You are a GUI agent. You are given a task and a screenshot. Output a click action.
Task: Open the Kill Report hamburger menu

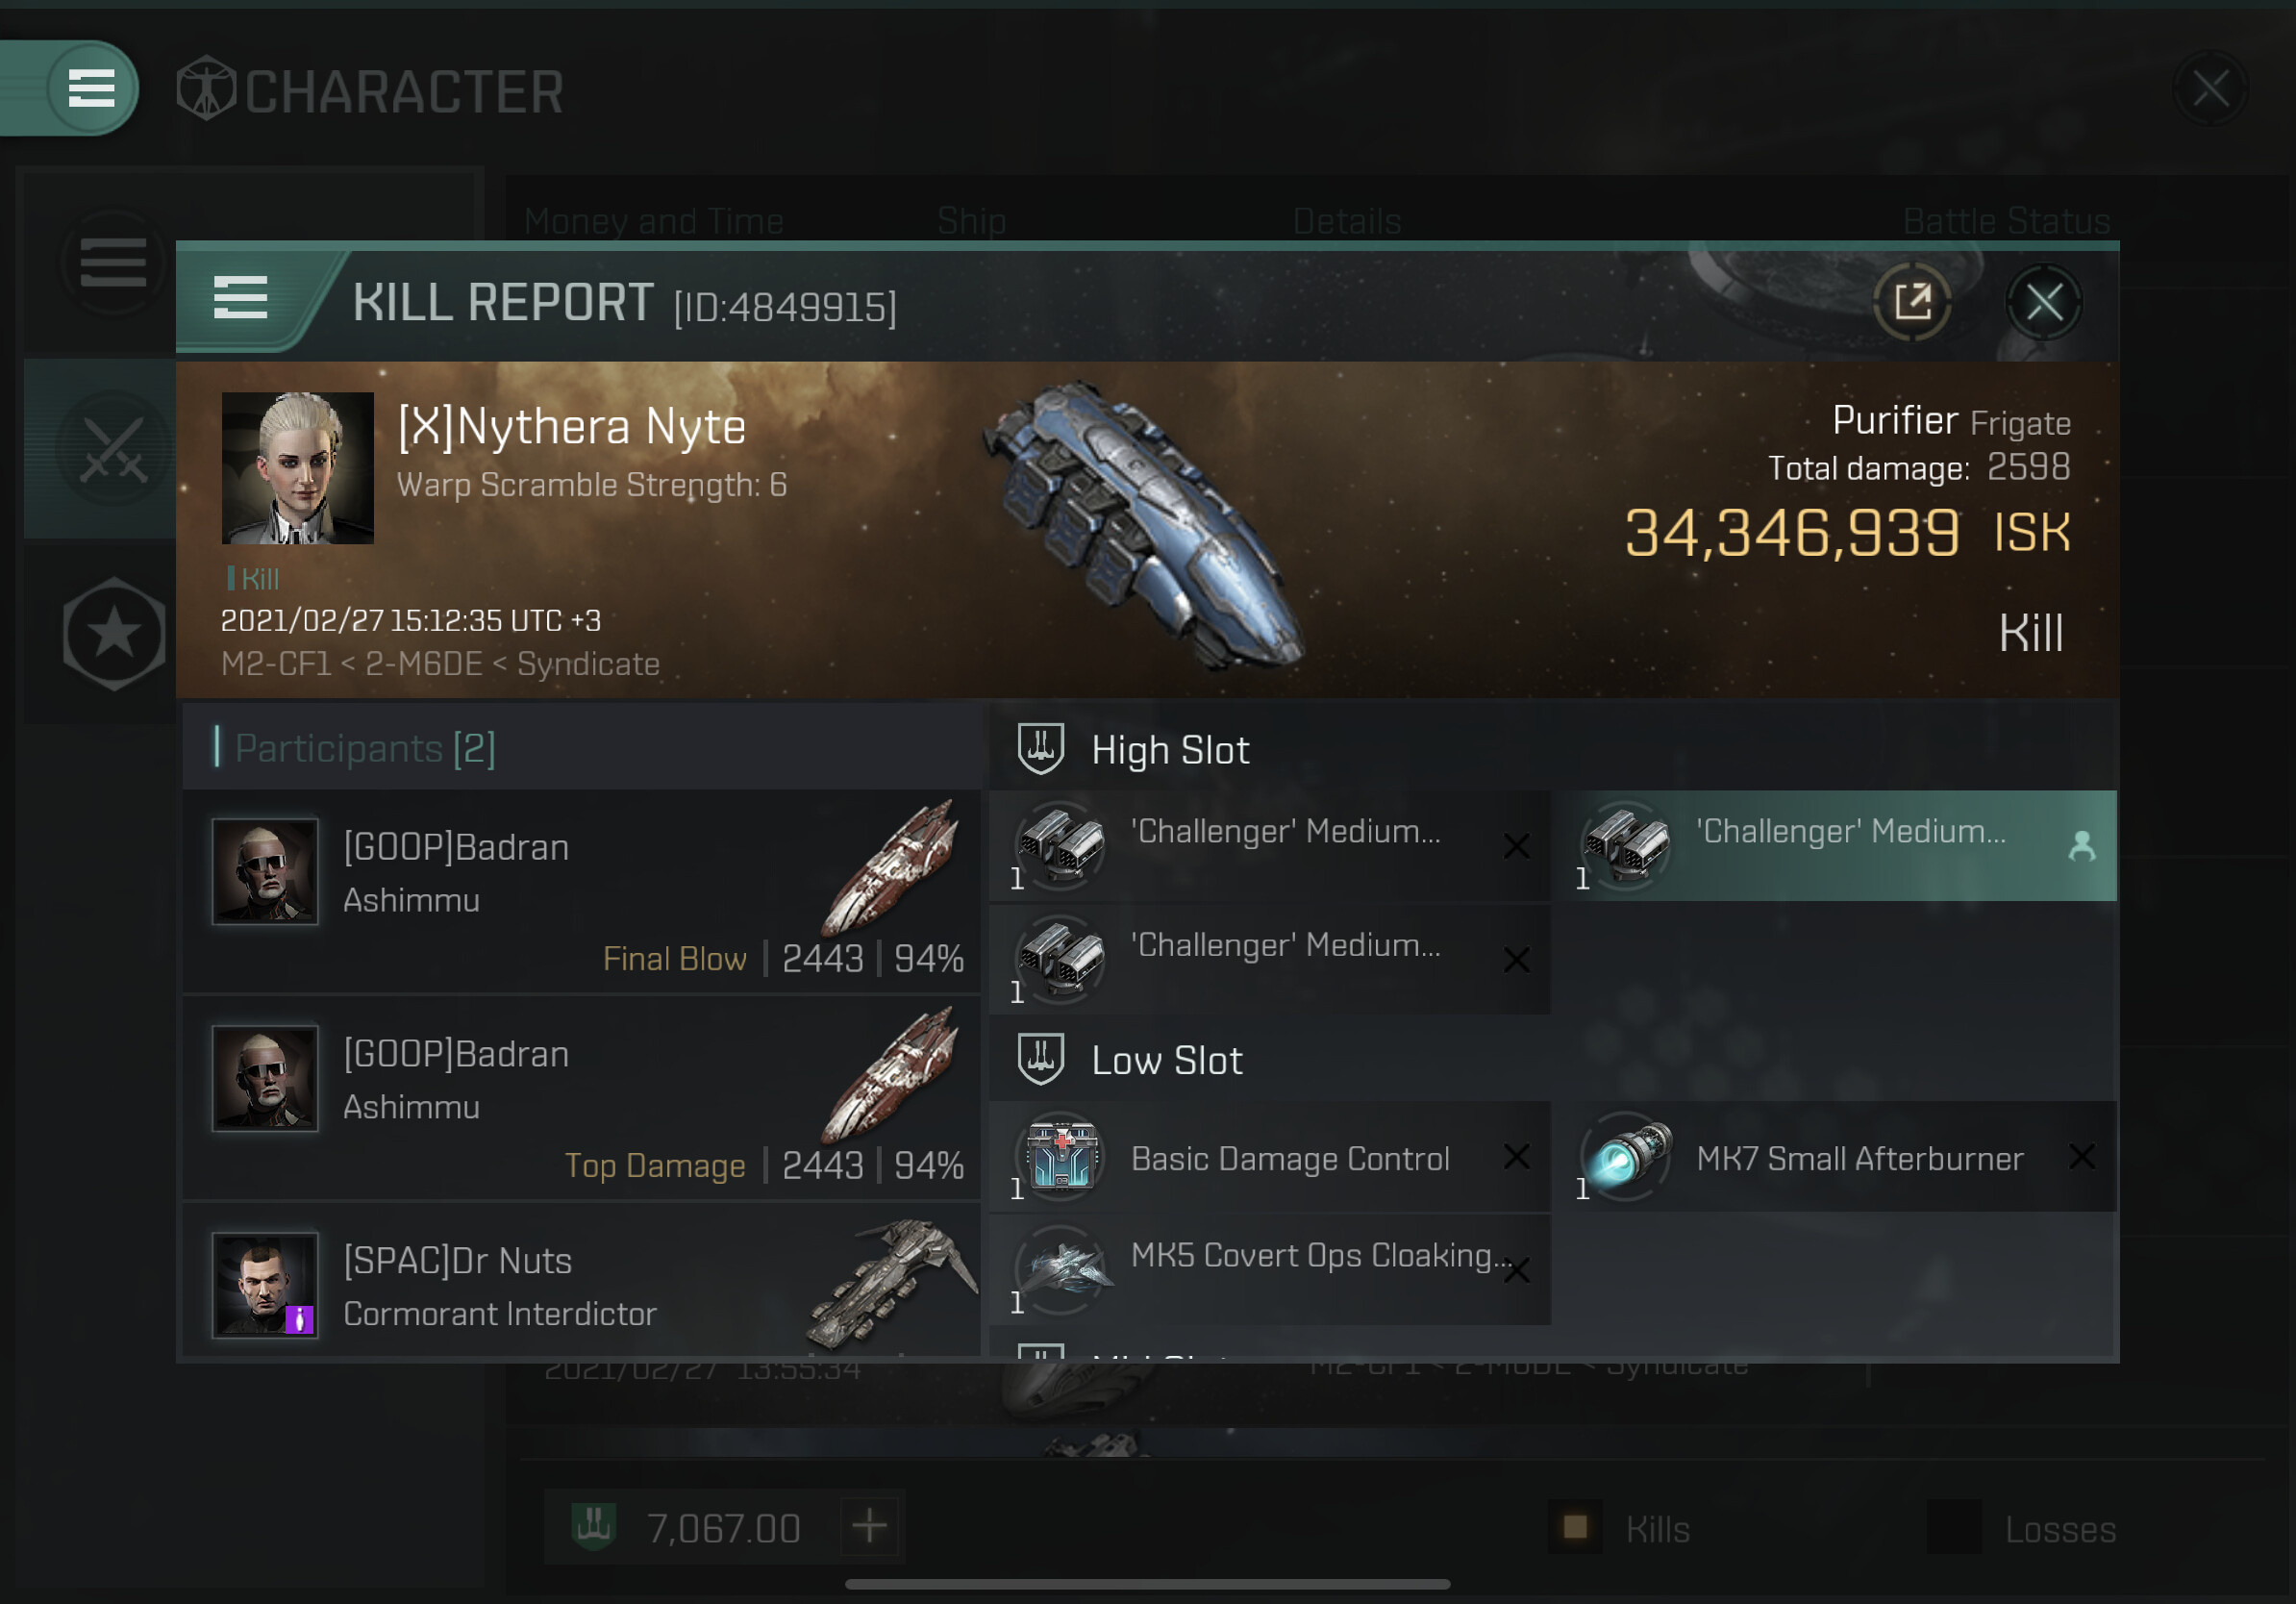click(240, 298)
